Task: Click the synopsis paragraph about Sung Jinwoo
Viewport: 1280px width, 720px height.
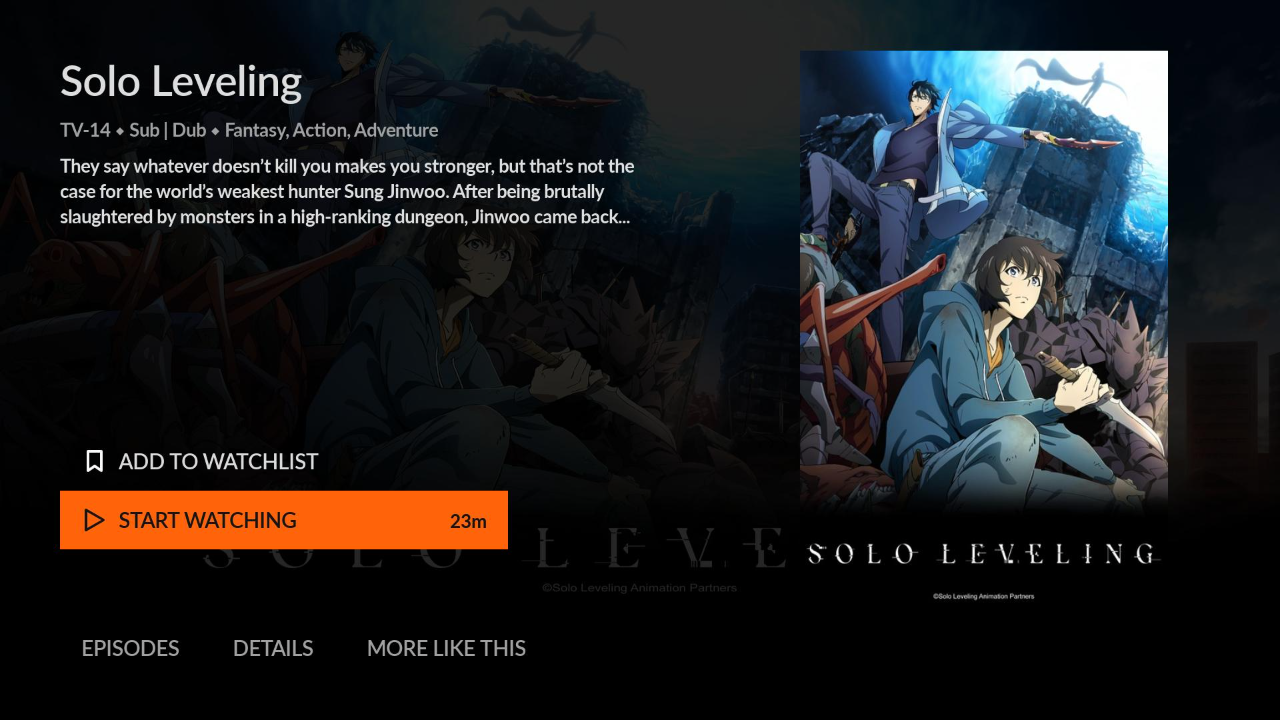Action: [x=347, y=191]
